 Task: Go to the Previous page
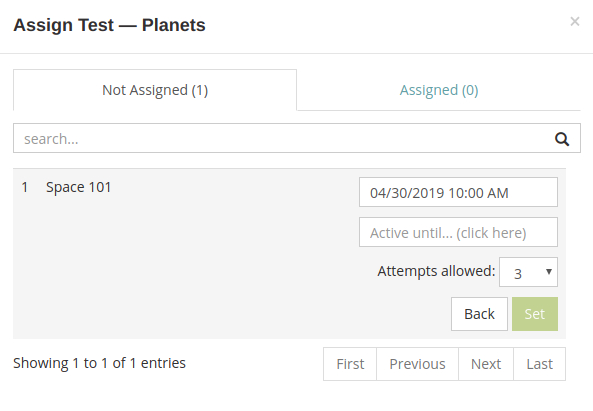[x=418, y=364]
